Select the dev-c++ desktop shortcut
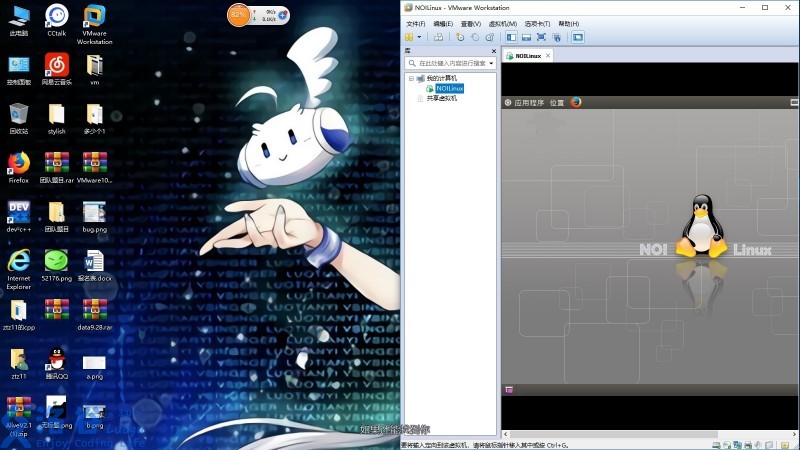 tap(19, 216)
